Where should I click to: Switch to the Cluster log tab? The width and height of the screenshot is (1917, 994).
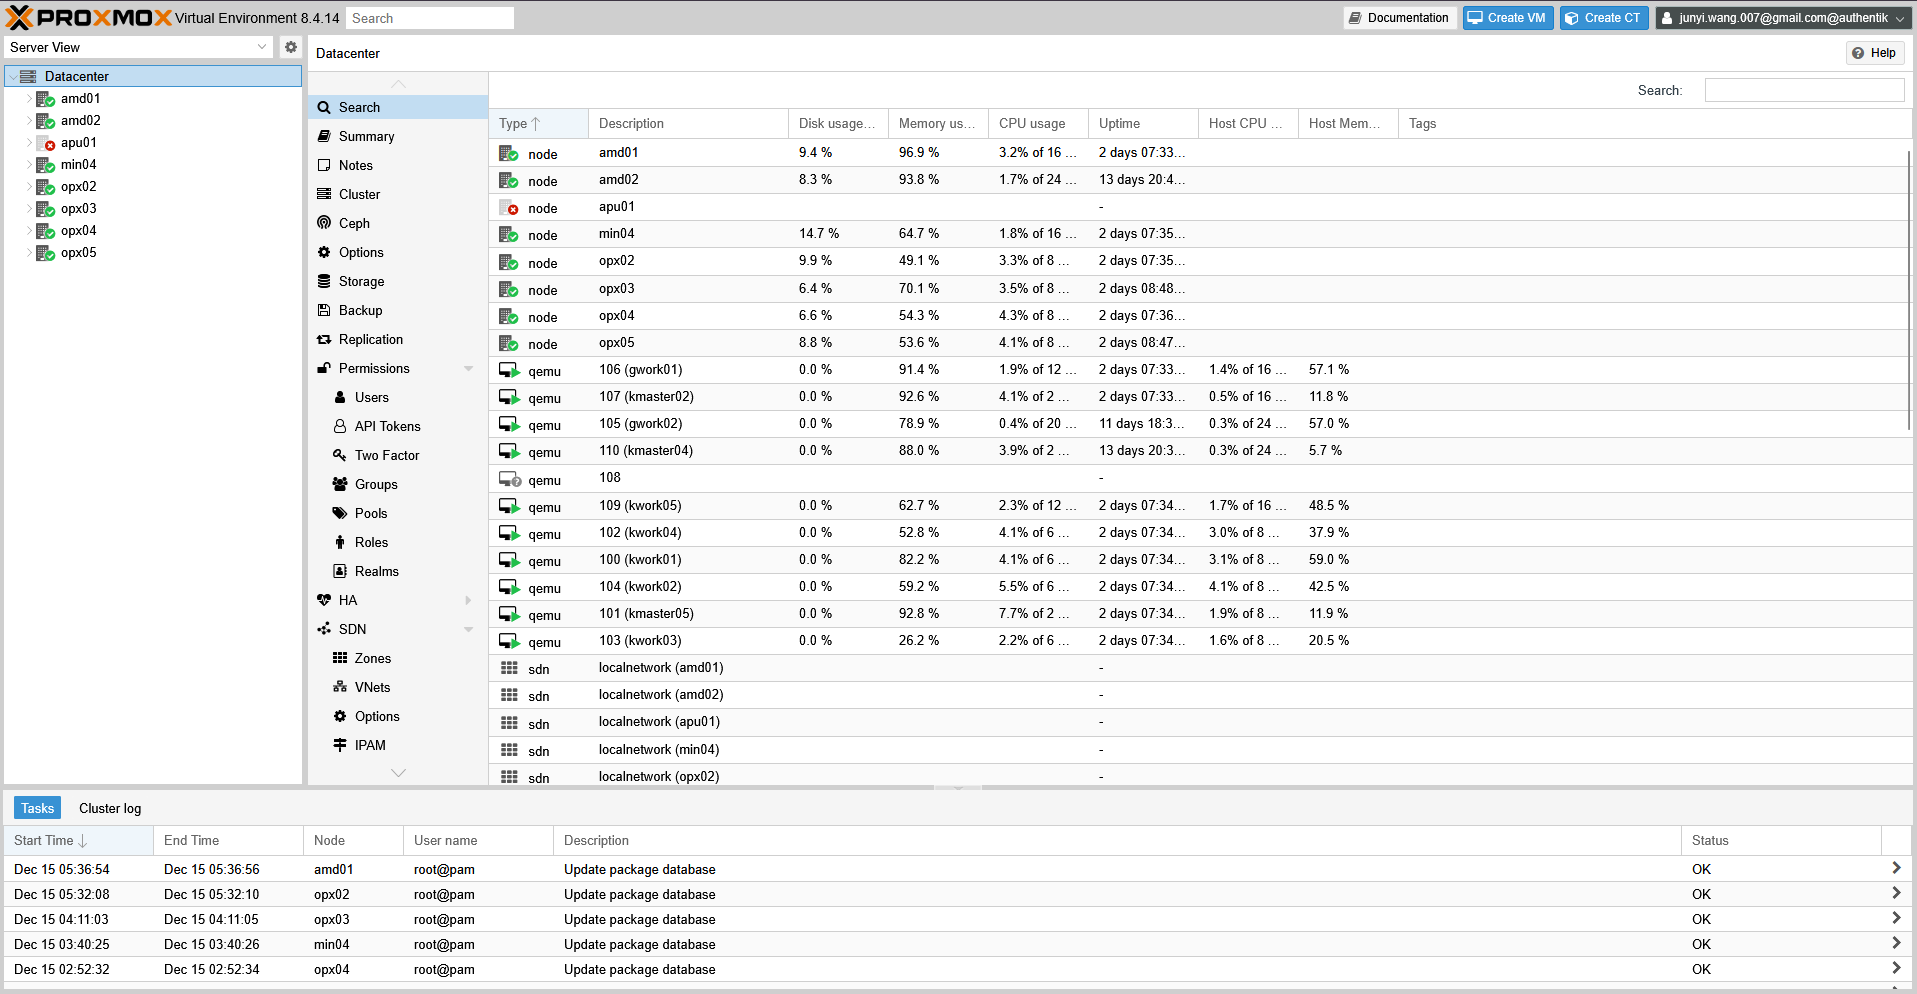coord(109,808)
